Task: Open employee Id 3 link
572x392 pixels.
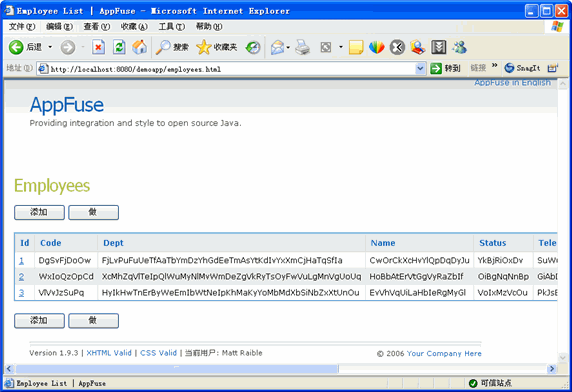Action: [21, 293]
